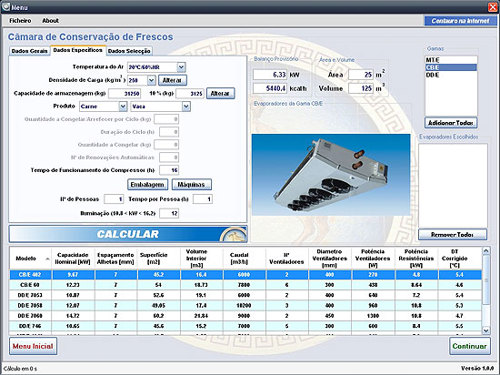The height and width of the screenshot is (375, 500).
Task: Click Alterar next to the 10% field
Action: tap(220, 93)
